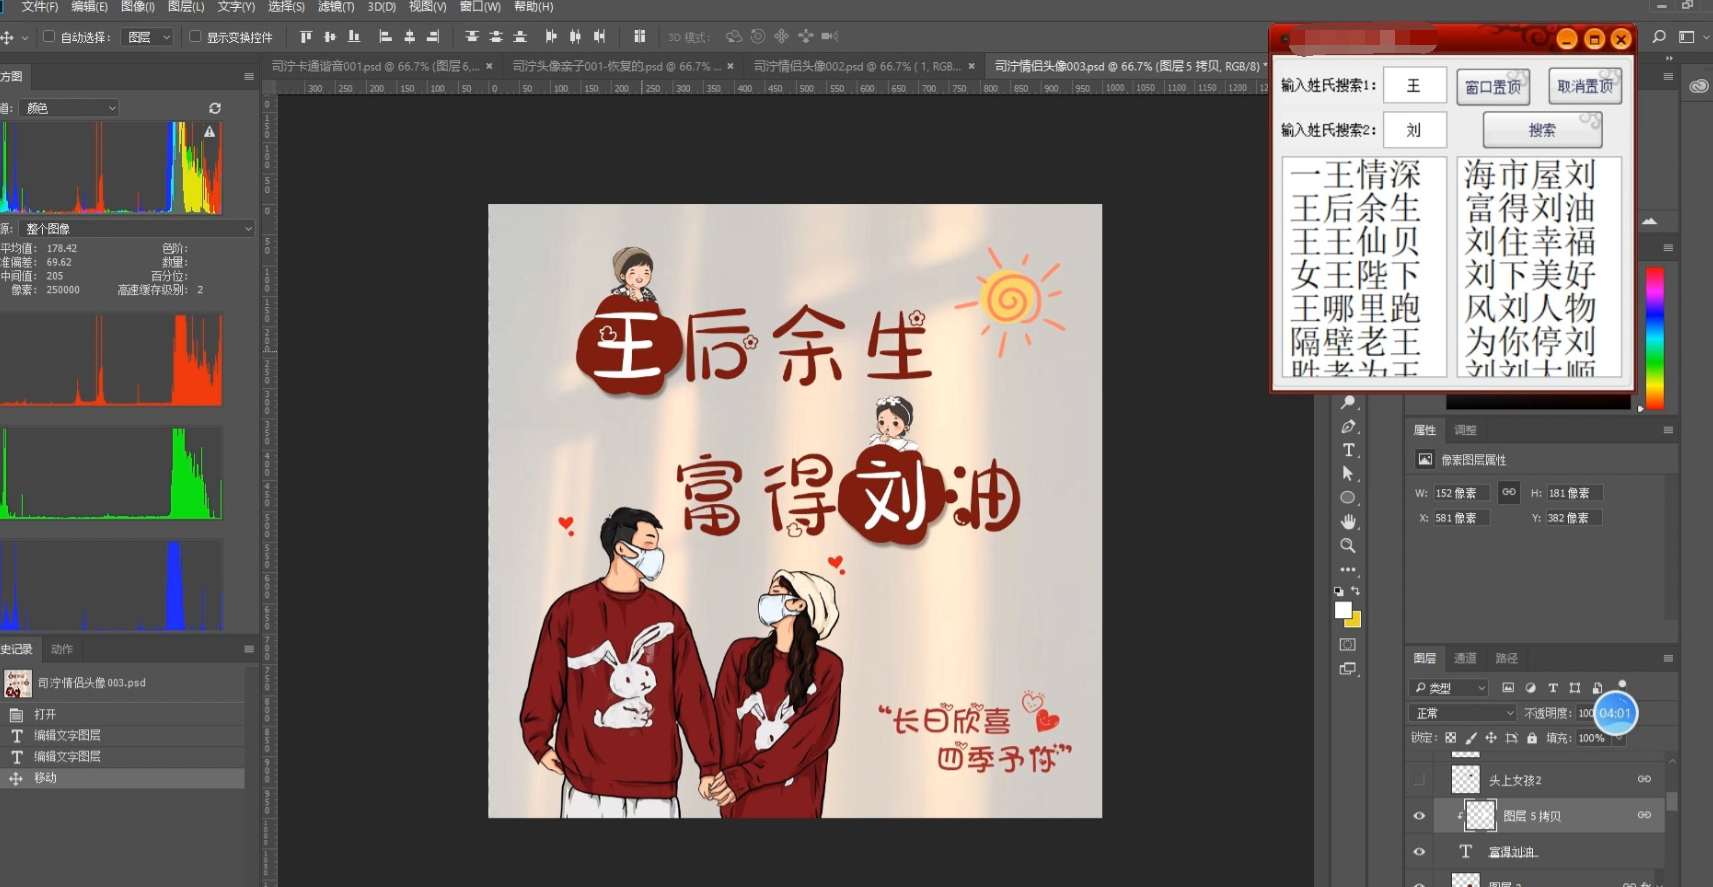
Task: Show the hidden 头上女孩2 layer
Action: click(x=1419, y=780)
